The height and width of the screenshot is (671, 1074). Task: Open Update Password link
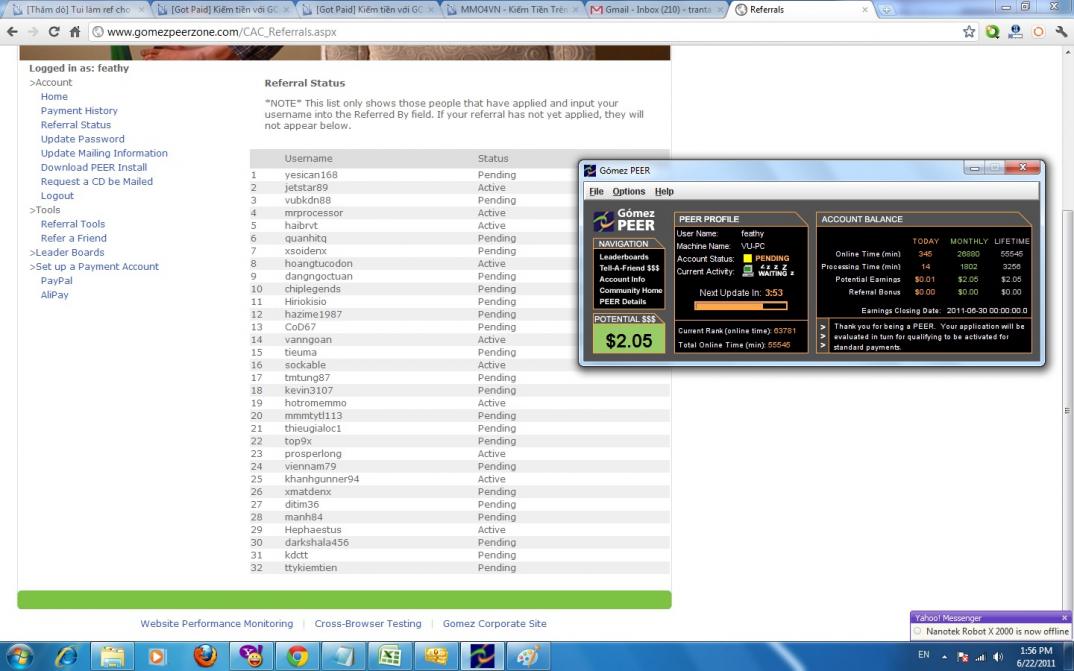click(82, 139)
